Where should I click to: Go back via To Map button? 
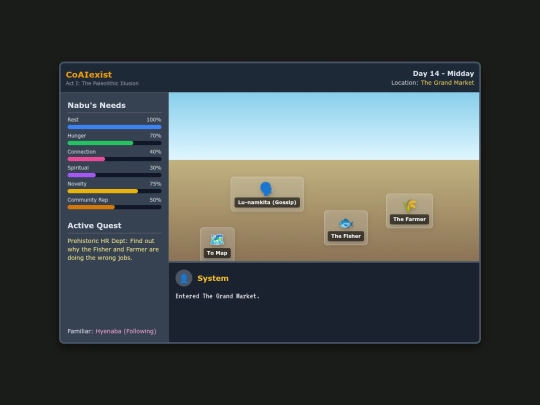(x=217, y=244)
